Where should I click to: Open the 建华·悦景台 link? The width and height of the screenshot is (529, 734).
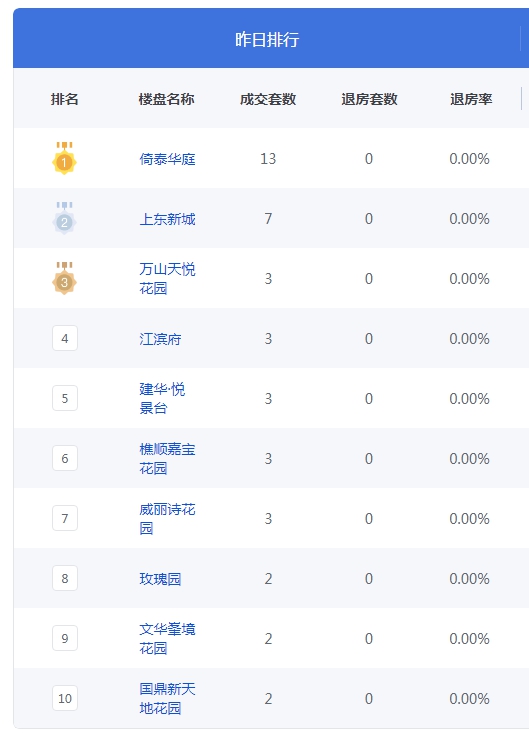point(162,398)
